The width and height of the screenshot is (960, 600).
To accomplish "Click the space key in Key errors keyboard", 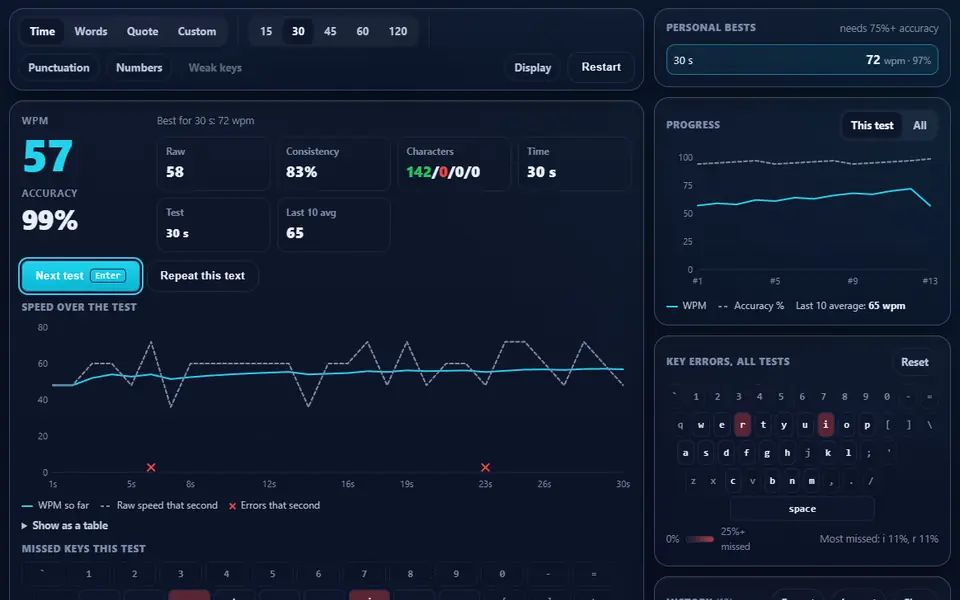I will pyautogui.click(x=802, y=509).
